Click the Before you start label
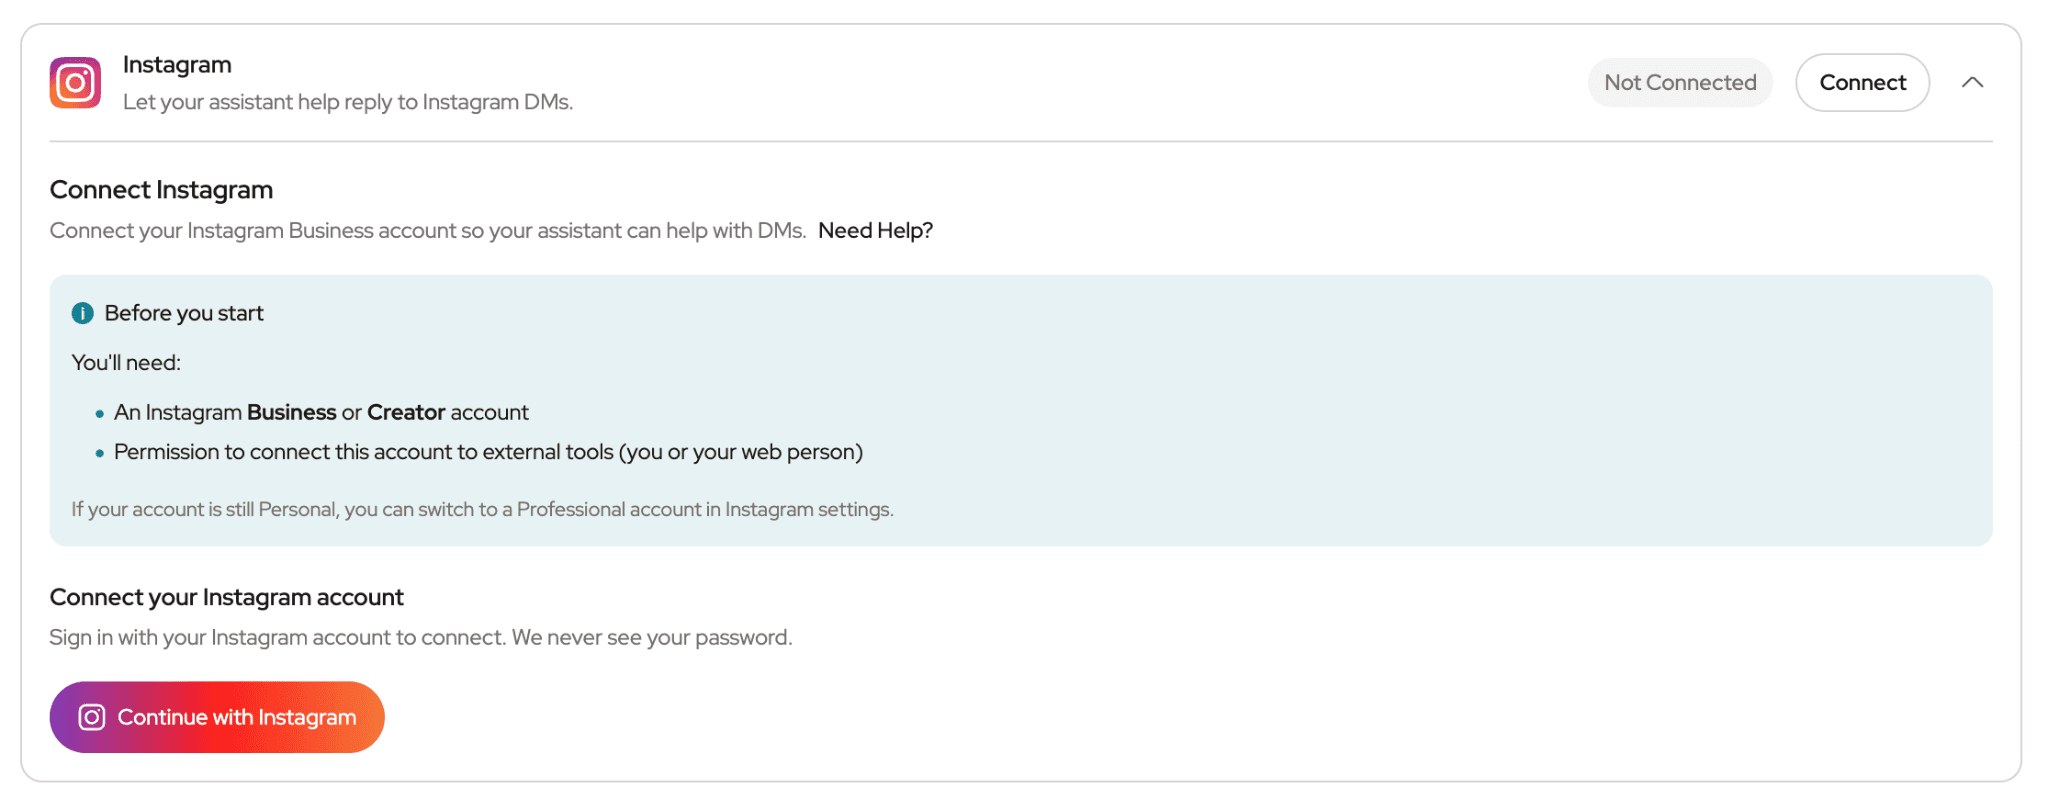Image resolution: width=2048 pixels, height=801 pixels. pos(184,313)
